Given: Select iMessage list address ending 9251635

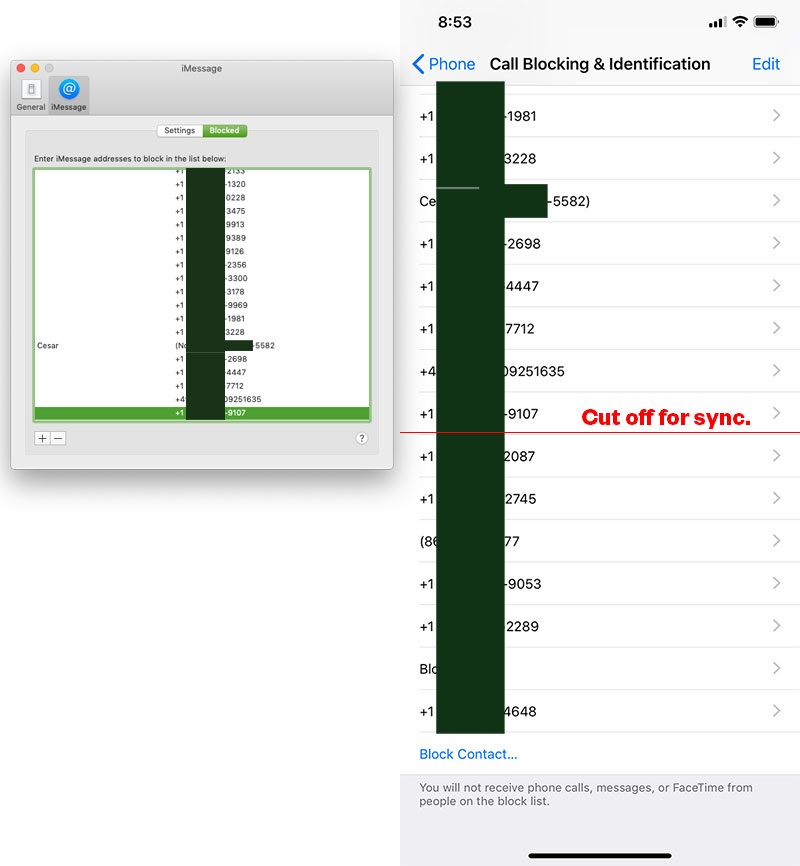Looking at the screenshot, I should coord(202,399).
